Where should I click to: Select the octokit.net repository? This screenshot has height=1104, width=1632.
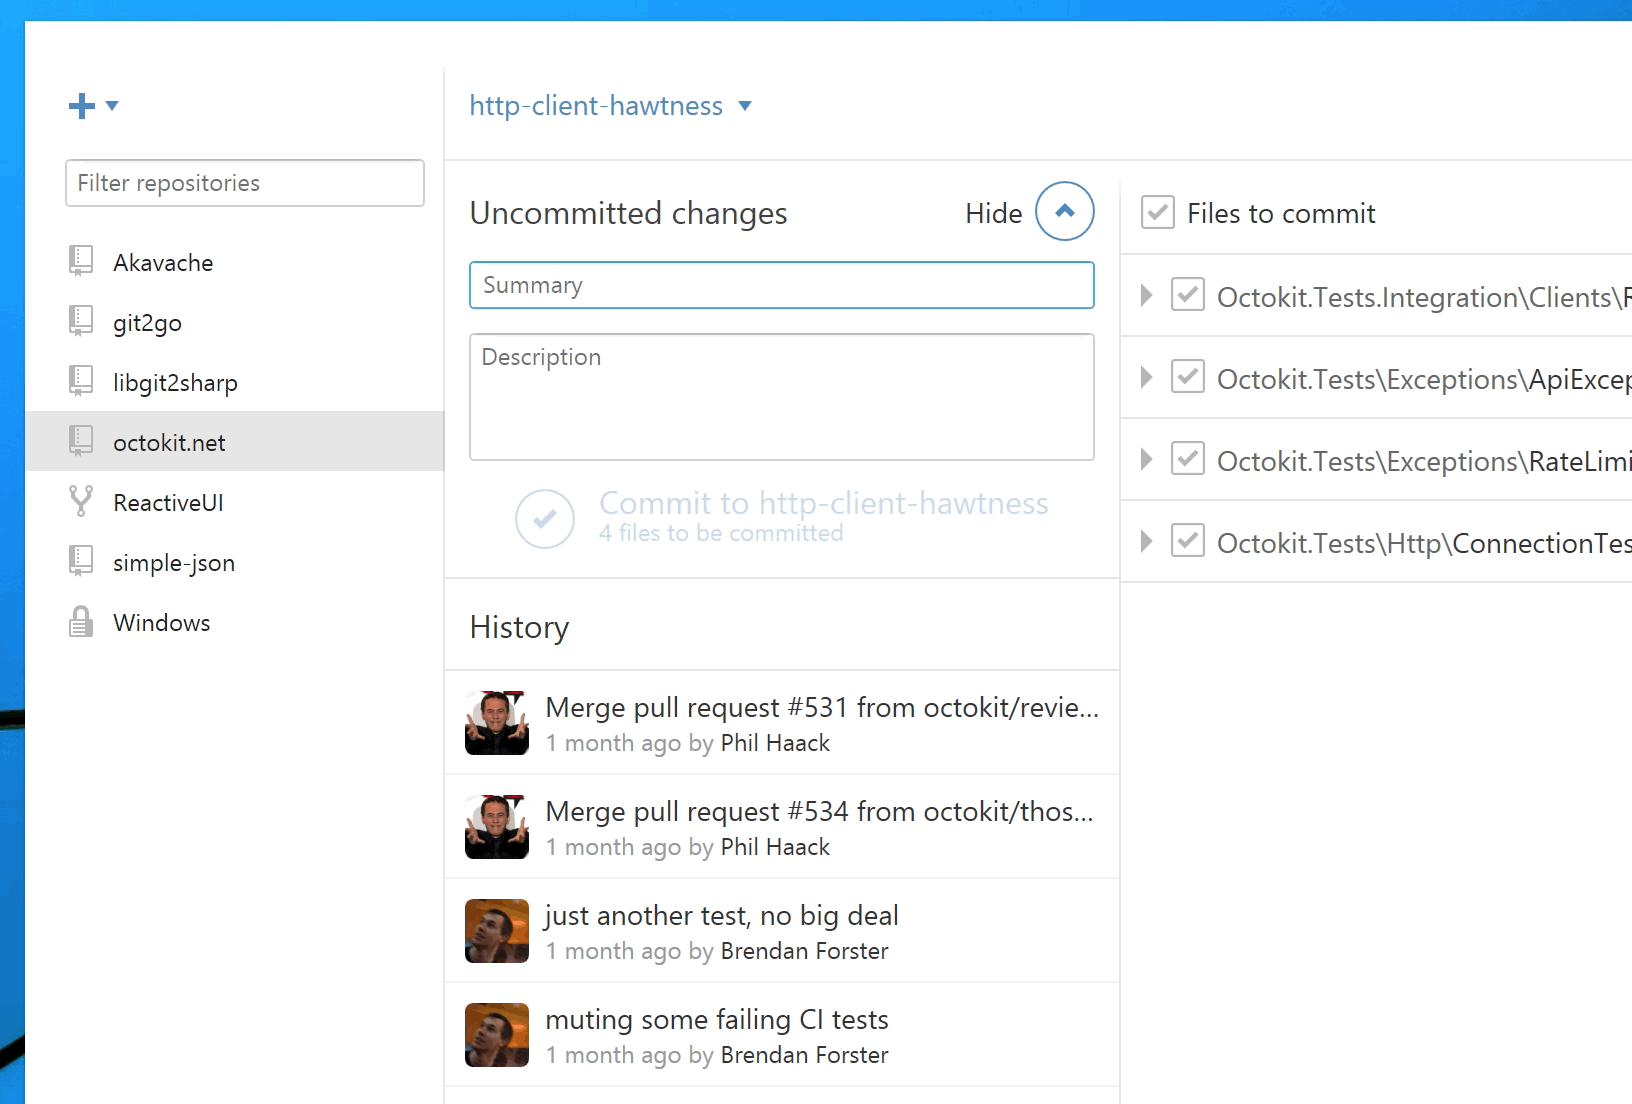coord(235,441)
